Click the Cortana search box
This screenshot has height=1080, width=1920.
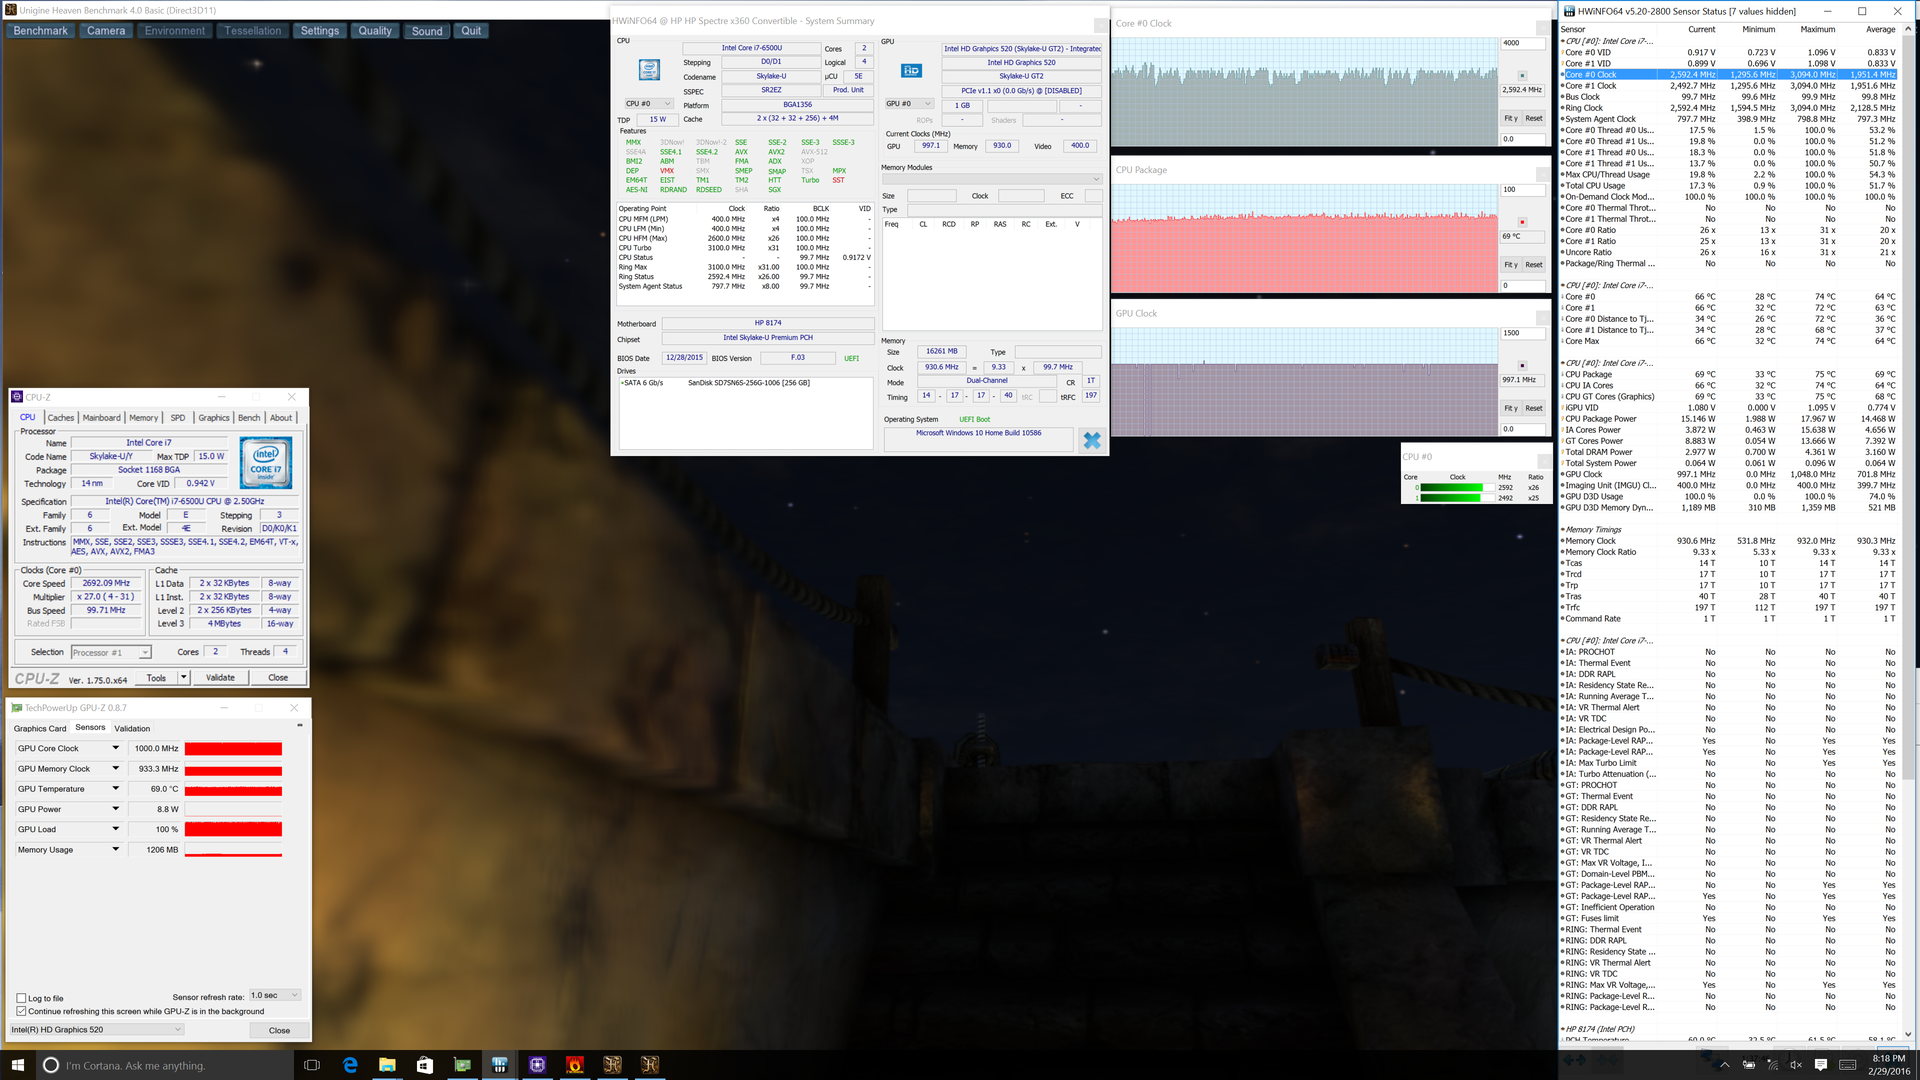click(135, 1065)
